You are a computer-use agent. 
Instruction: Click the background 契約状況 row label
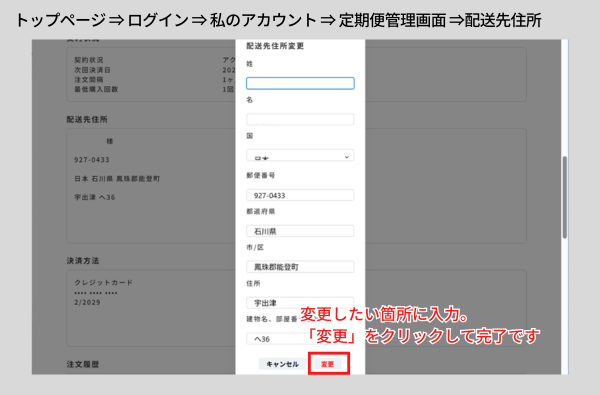coord(89,60)
